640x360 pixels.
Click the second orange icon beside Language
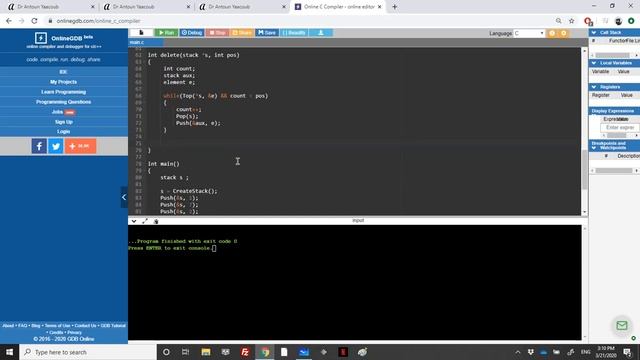point(564,33)
